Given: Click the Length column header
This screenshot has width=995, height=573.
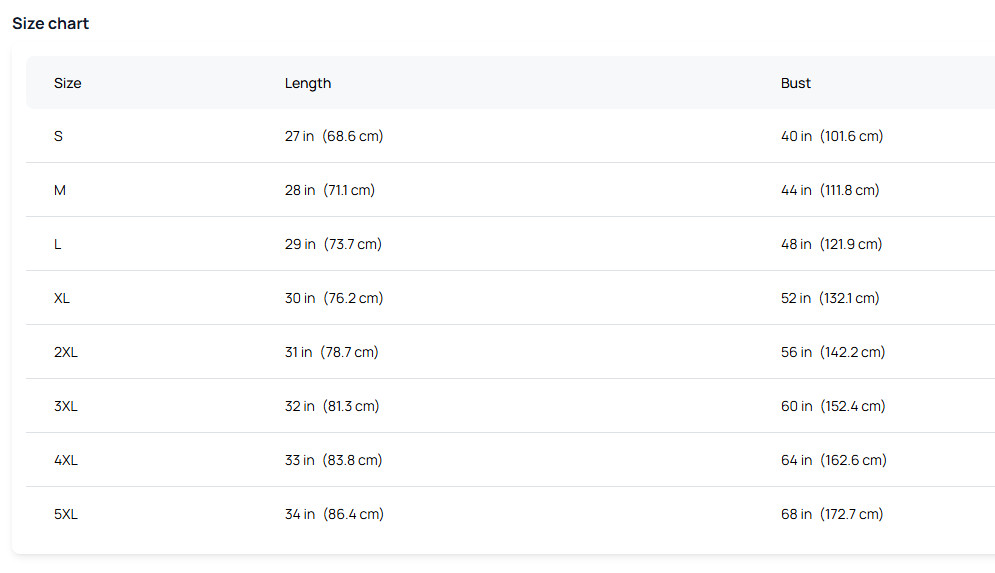Looking at the screenshot, I should click(308, 83).
